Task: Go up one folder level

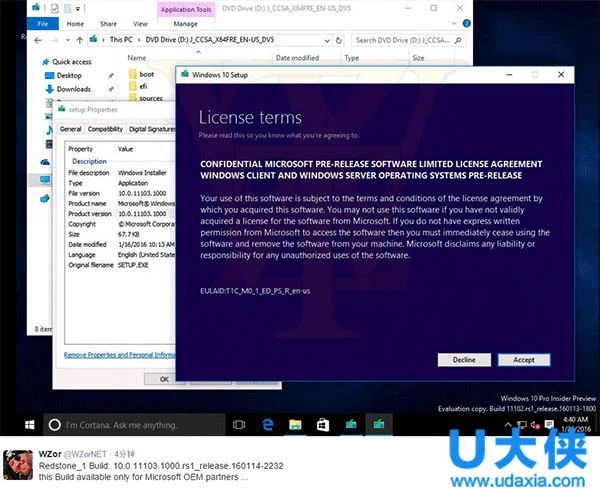Action: click(x=80, y=40)
